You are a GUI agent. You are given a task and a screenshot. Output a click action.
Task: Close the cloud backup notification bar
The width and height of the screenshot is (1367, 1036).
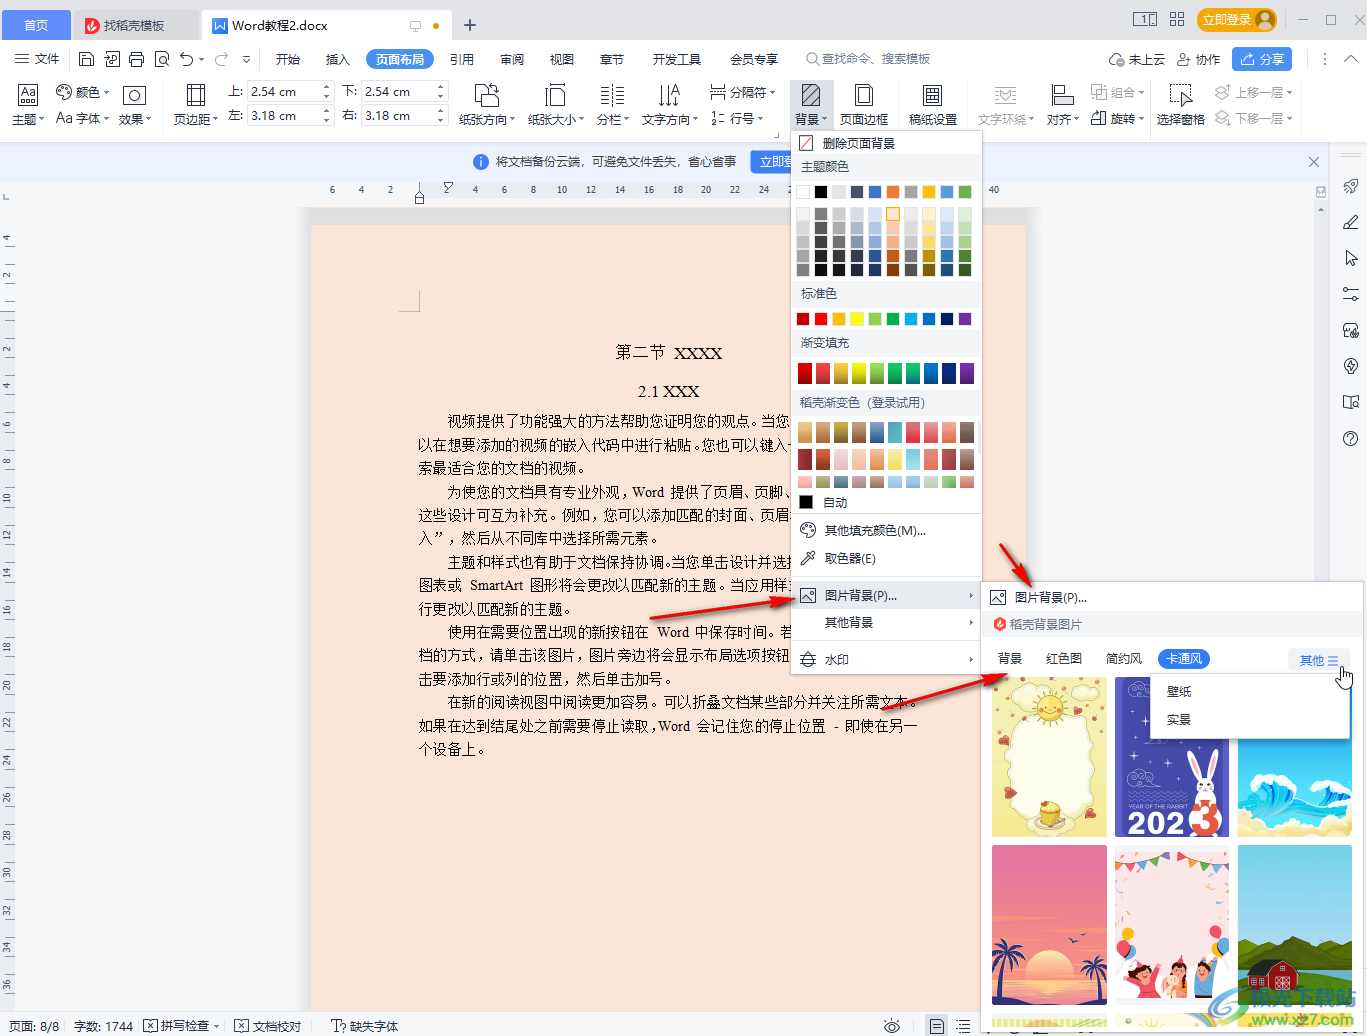click(1314, 161)
